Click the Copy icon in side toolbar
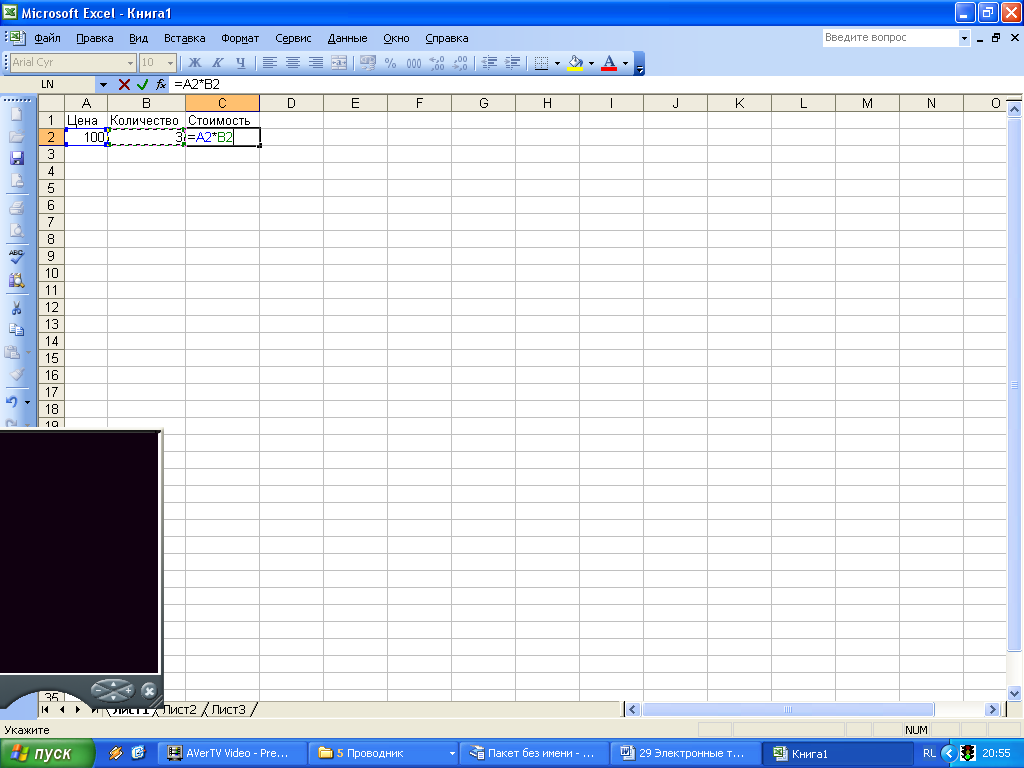The image size is (1024, 768). click(17, 329)
